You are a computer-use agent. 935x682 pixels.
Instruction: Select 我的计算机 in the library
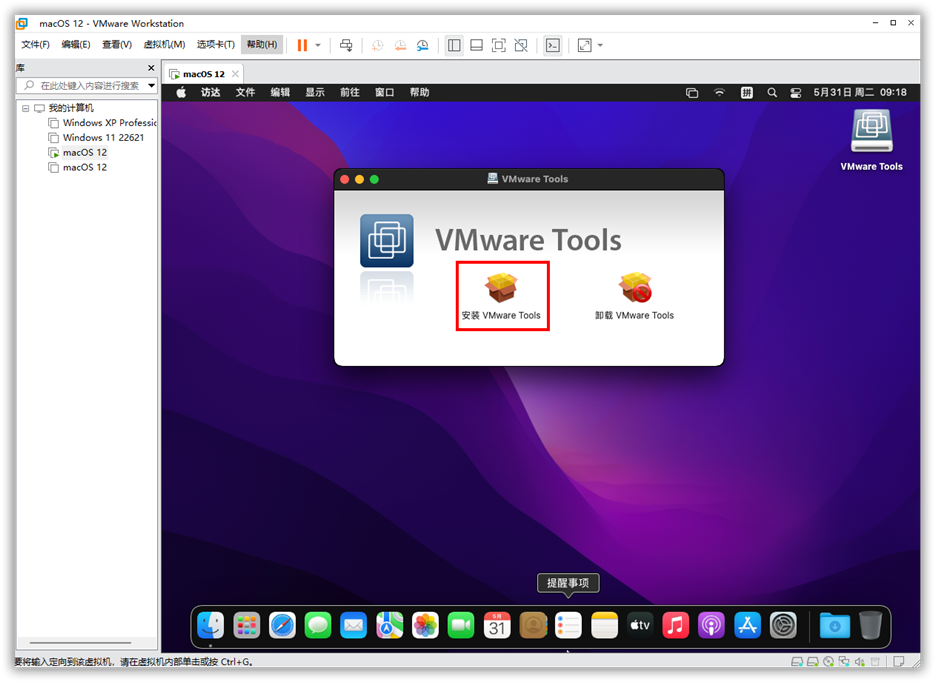point(70,108)
